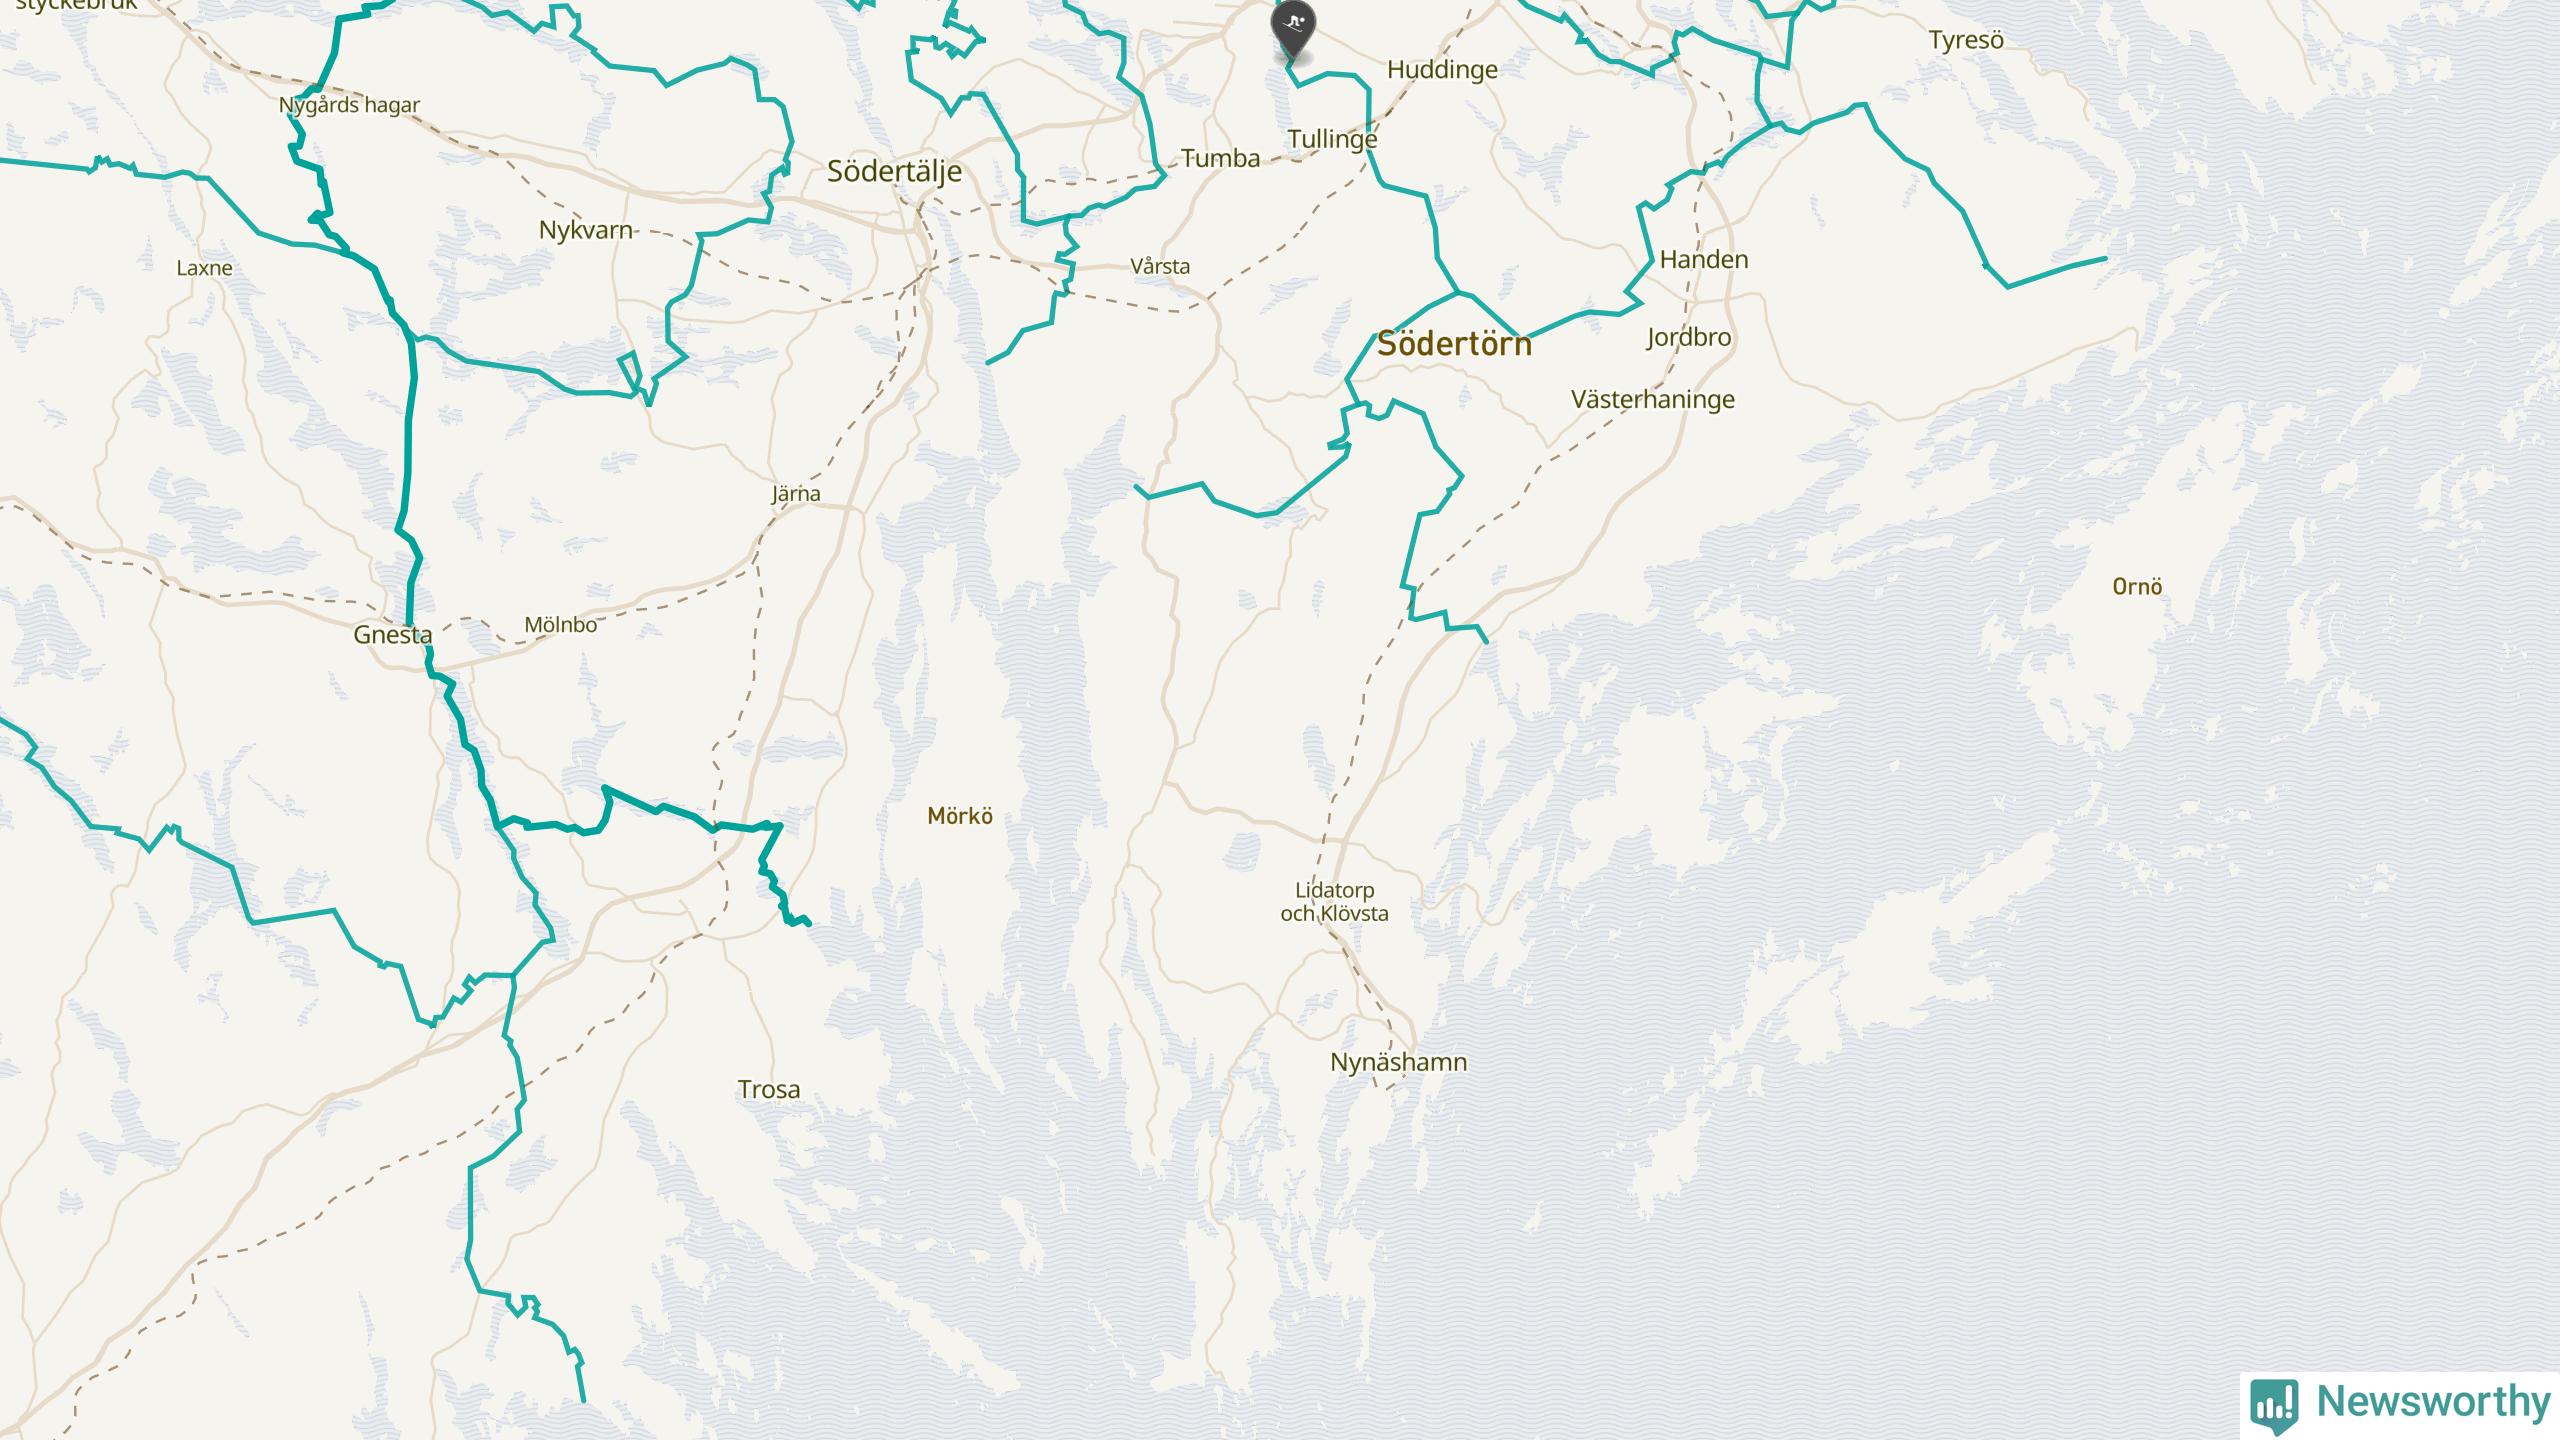The image size is (2560, 1440).
Task: Select the Tullinge place label
Action: pyautogui.click(x=1332, y=139)
